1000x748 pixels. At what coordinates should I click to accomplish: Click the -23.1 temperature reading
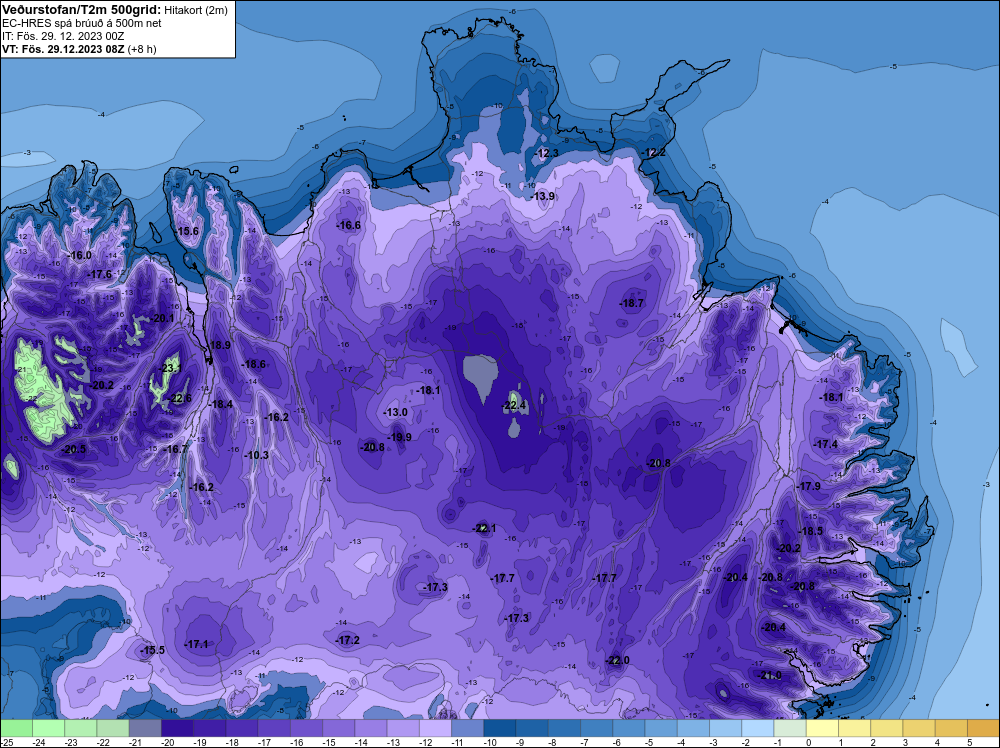170,368
